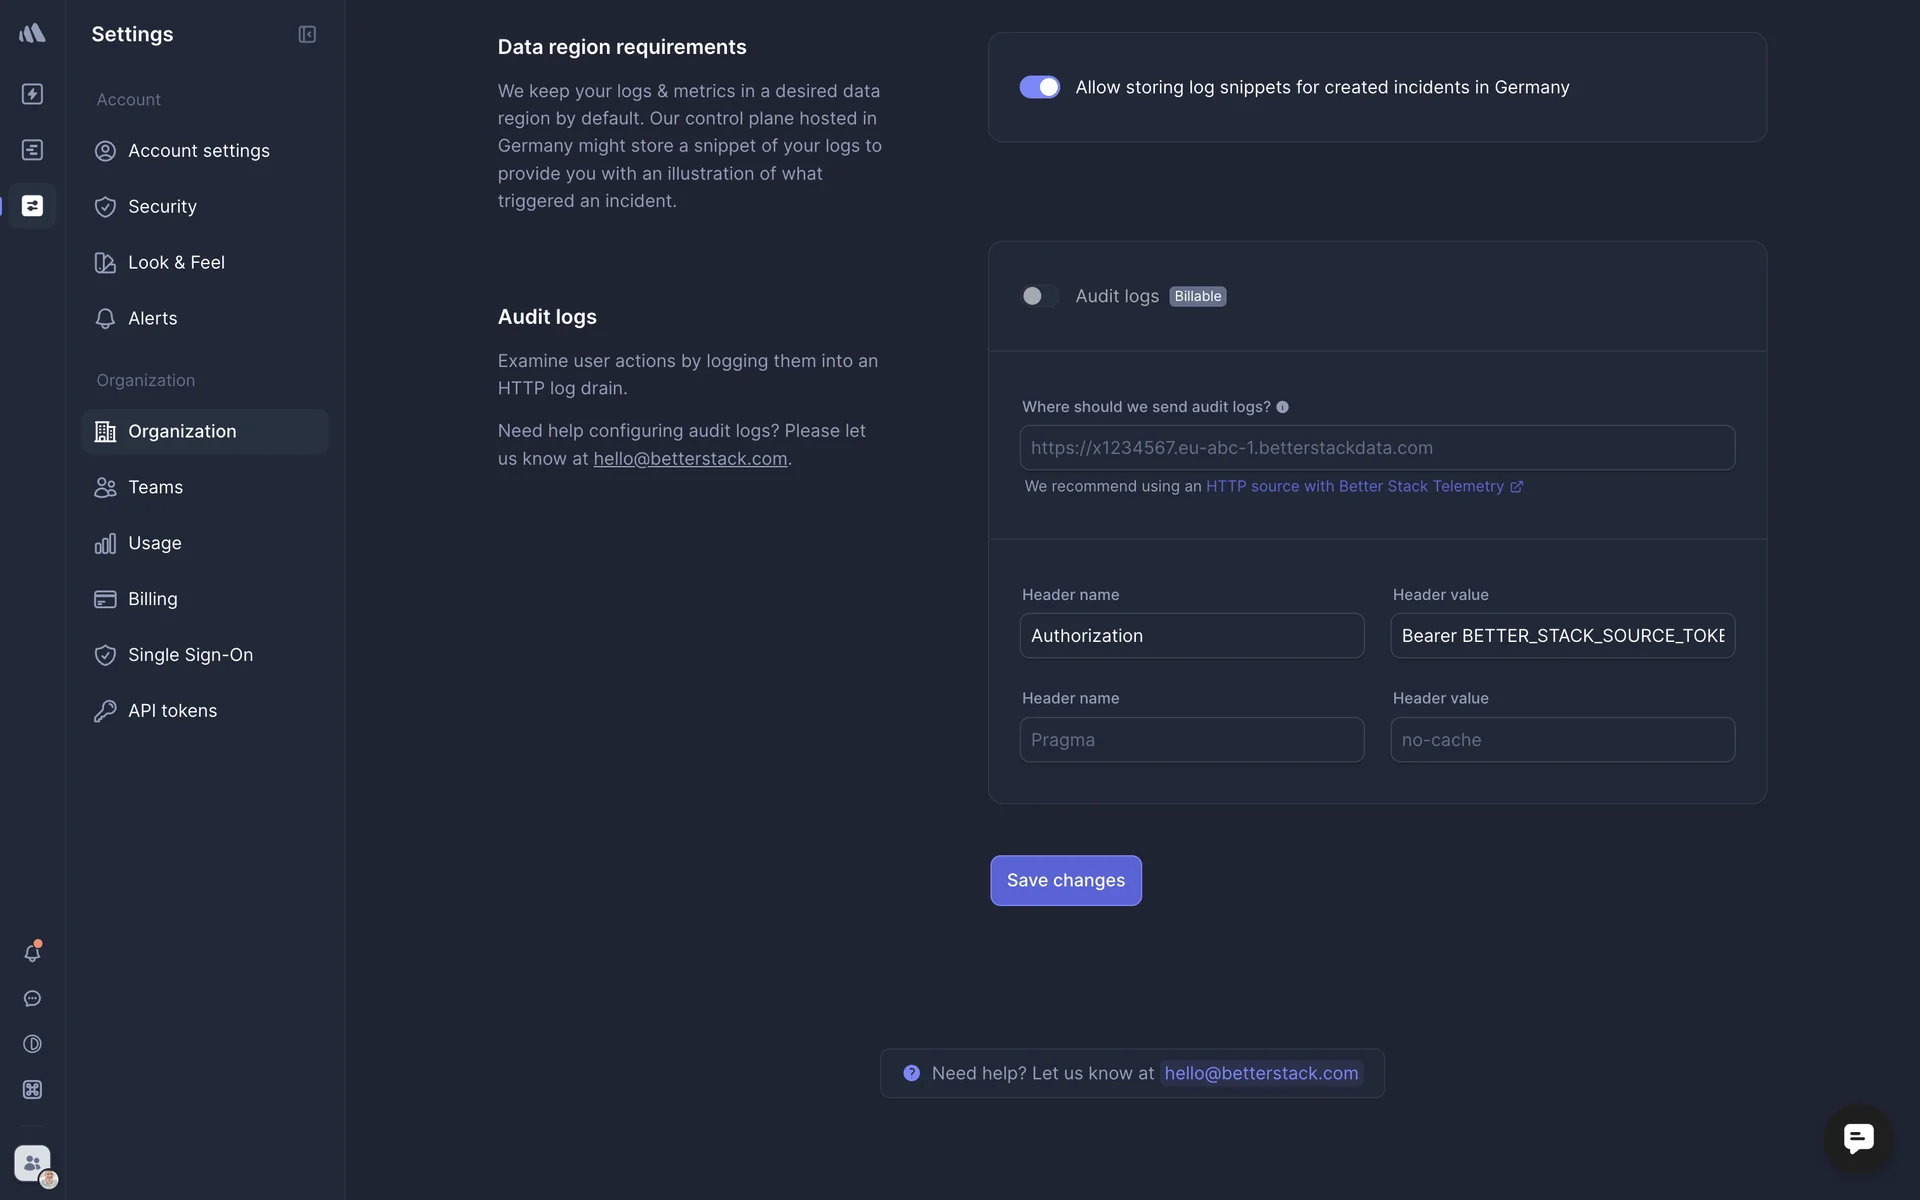Open the keyboard command shortcuts icon
The height and width of the screenshot is (1200, 1920).
32,1090
